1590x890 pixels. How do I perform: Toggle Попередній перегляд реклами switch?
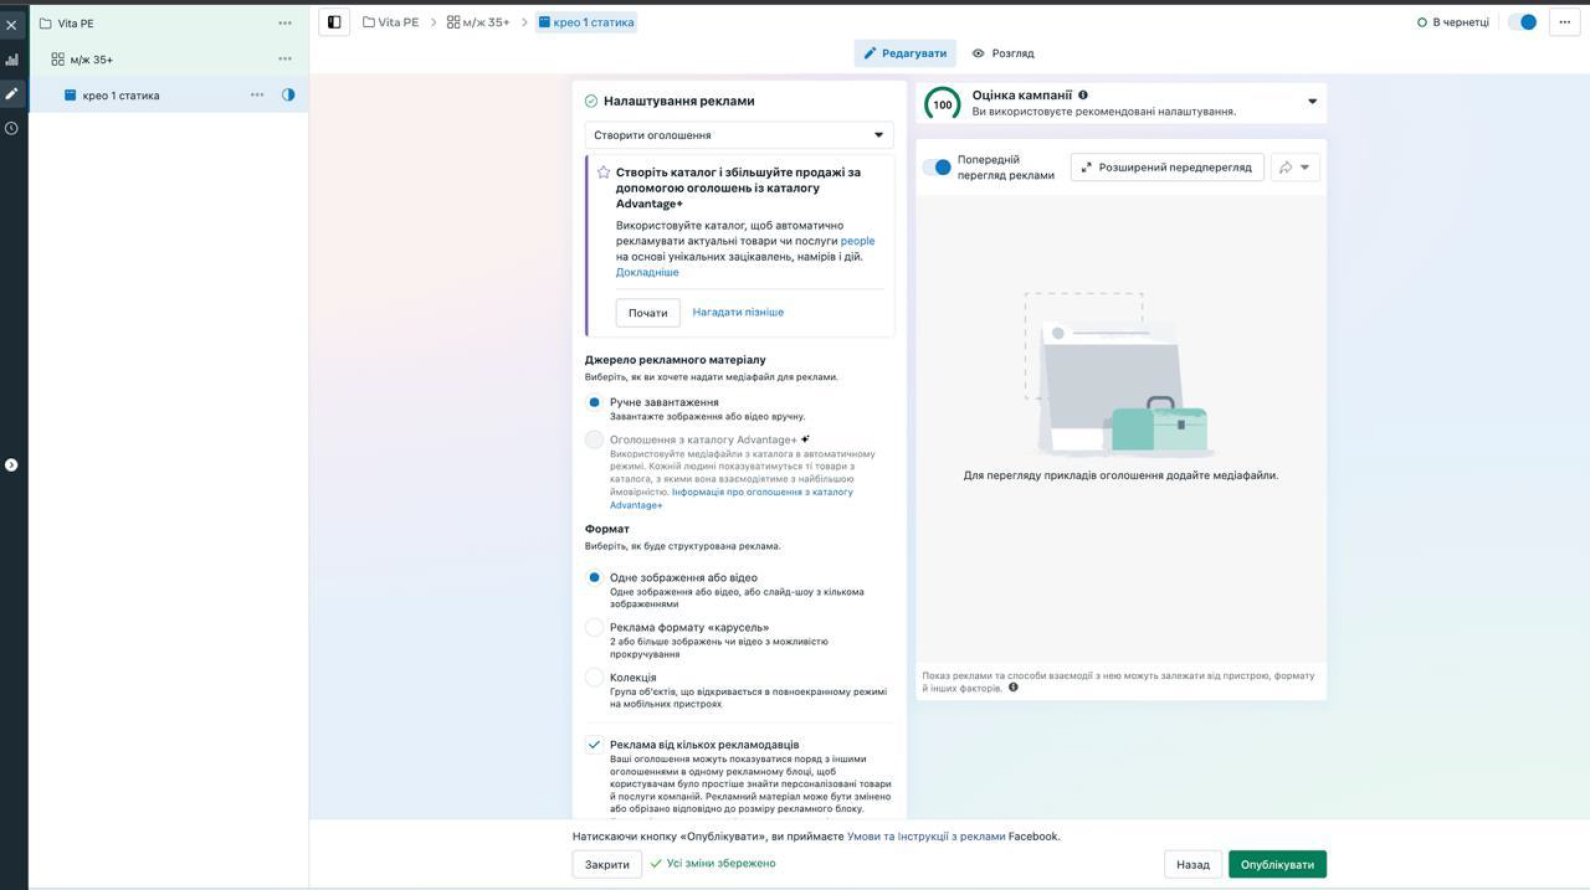[x=937, y=167]
